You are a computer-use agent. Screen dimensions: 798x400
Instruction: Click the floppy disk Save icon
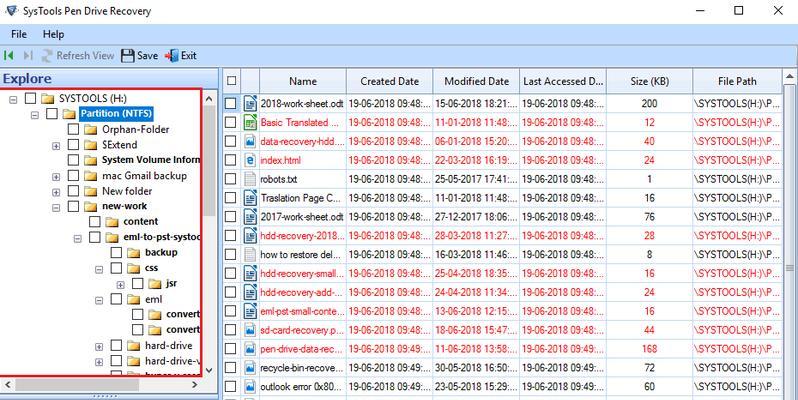[x=128, y=55]
